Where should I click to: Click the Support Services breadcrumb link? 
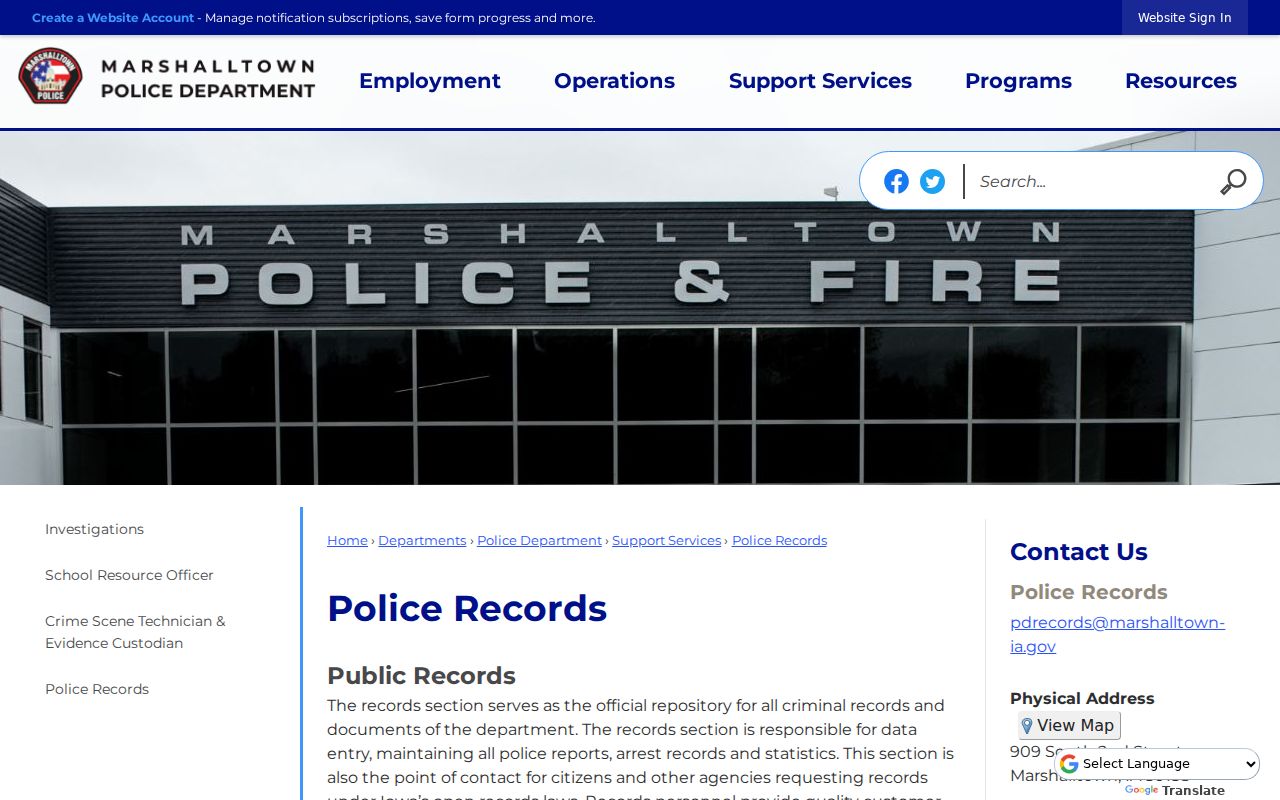(x=666, y=541)
